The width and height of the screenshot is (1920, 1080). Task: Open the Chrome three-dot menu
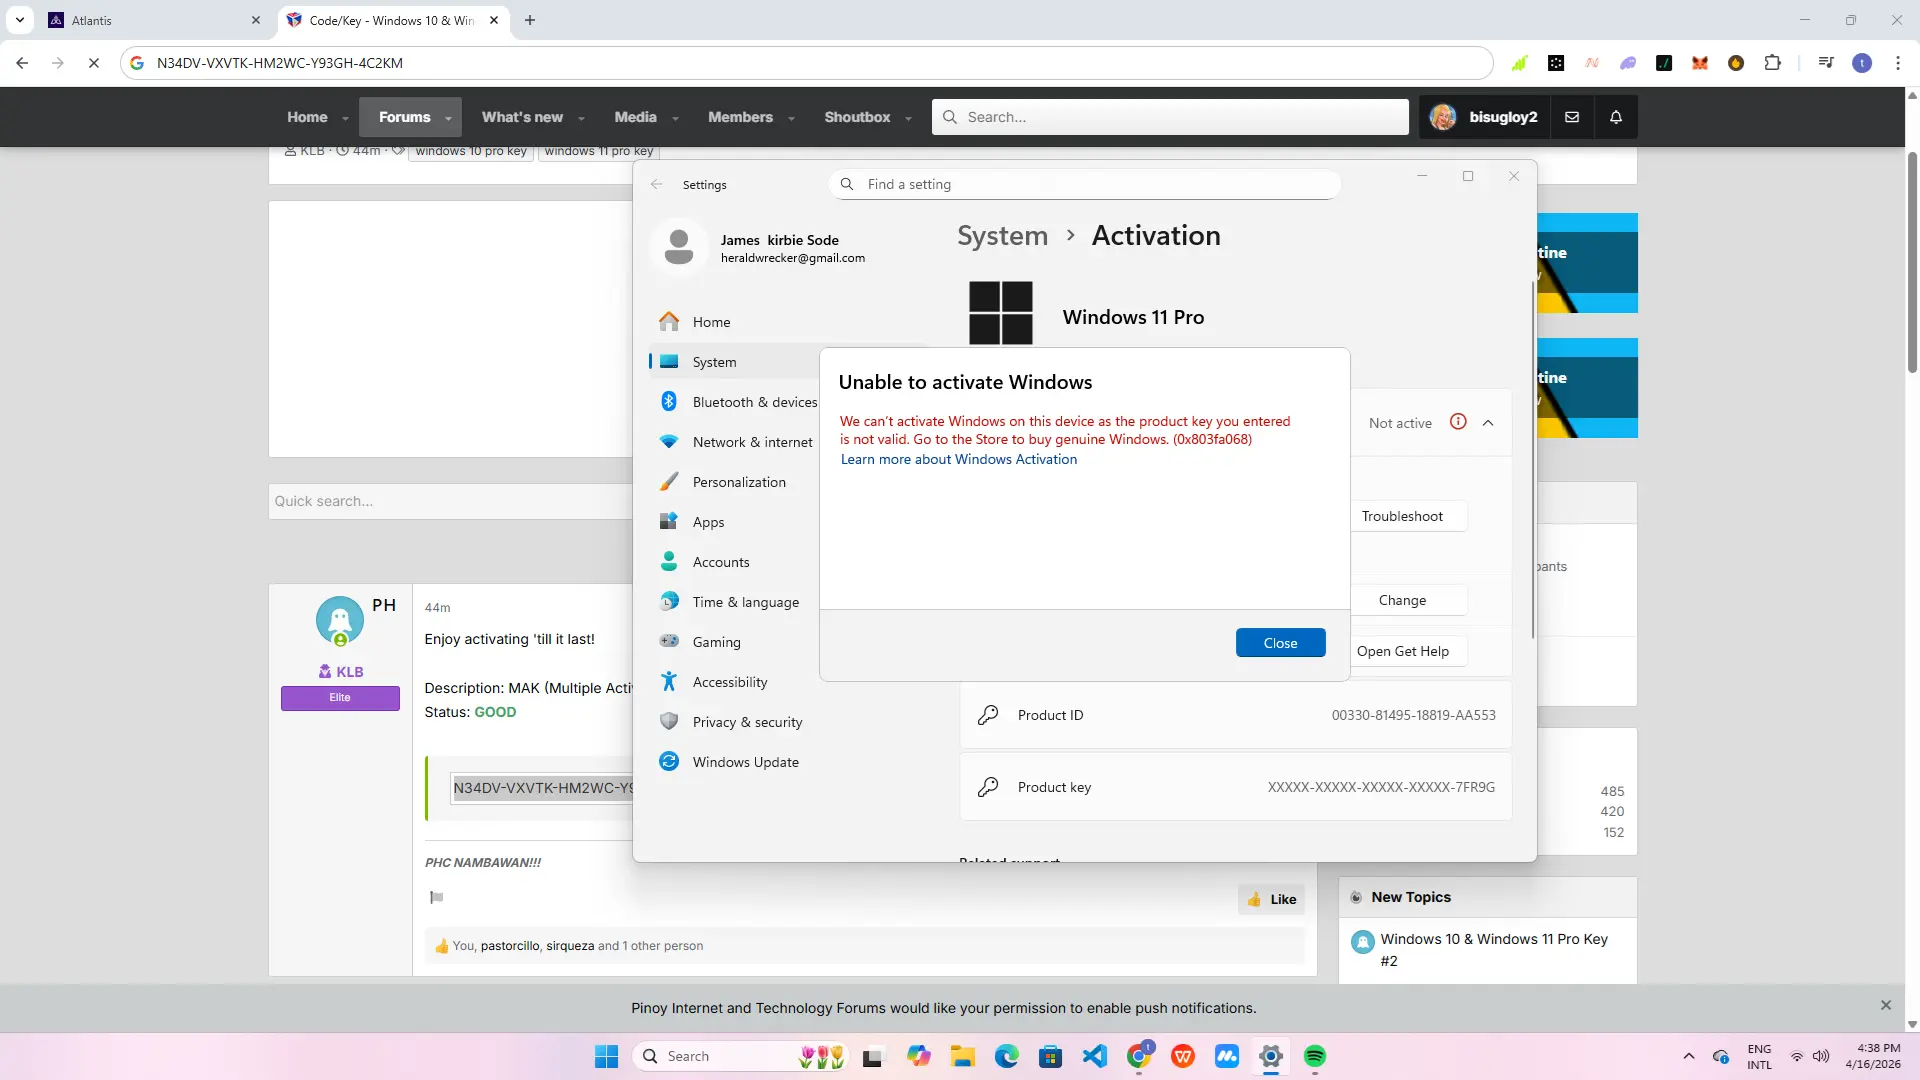1898,63
